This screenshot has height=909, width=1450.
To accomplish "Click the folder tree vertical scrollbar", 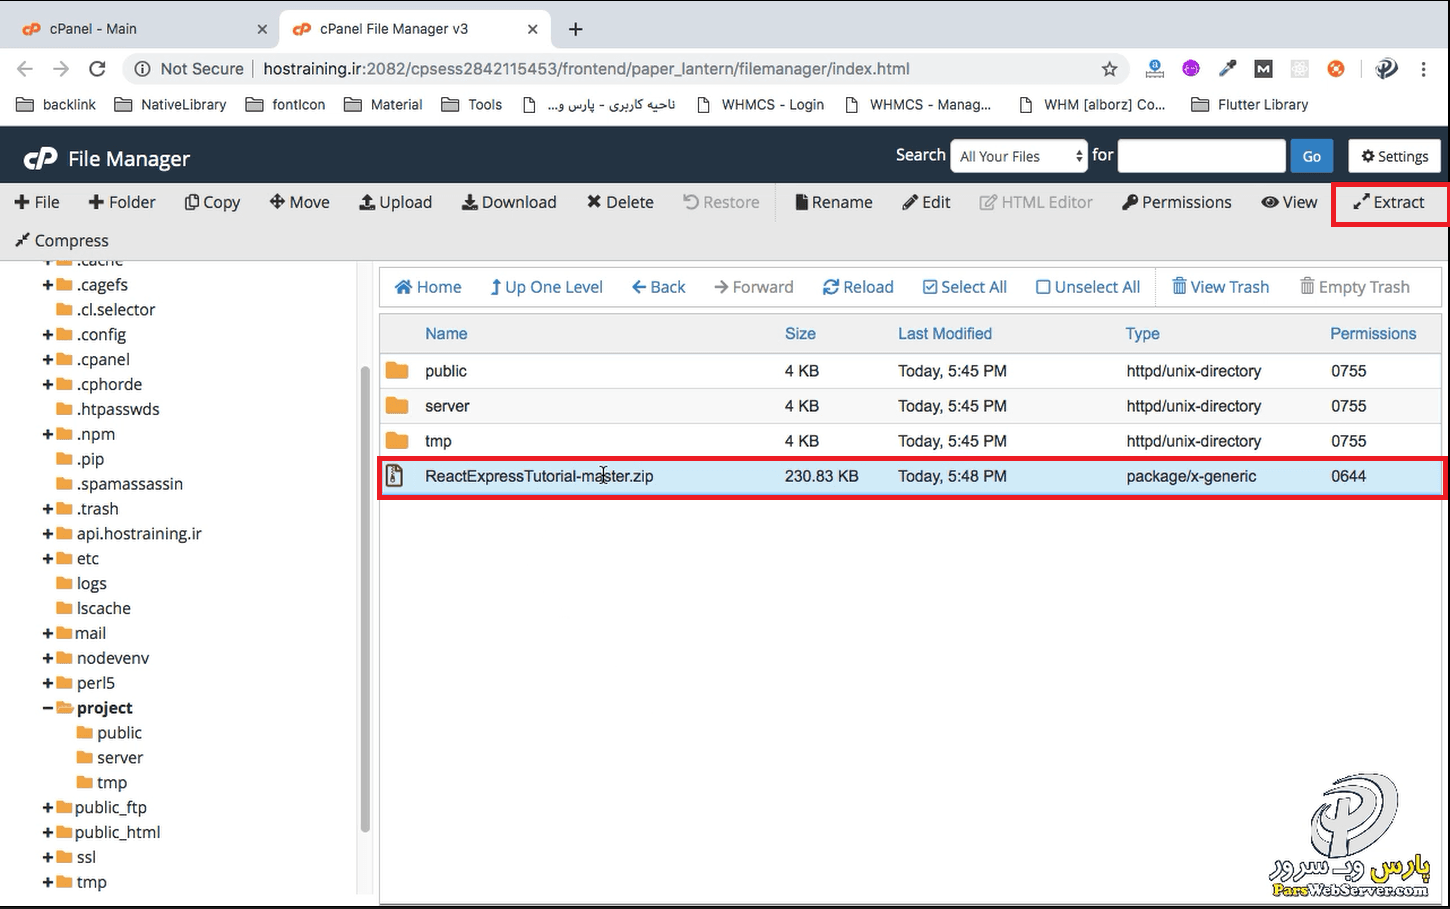I will pos(365,600).
